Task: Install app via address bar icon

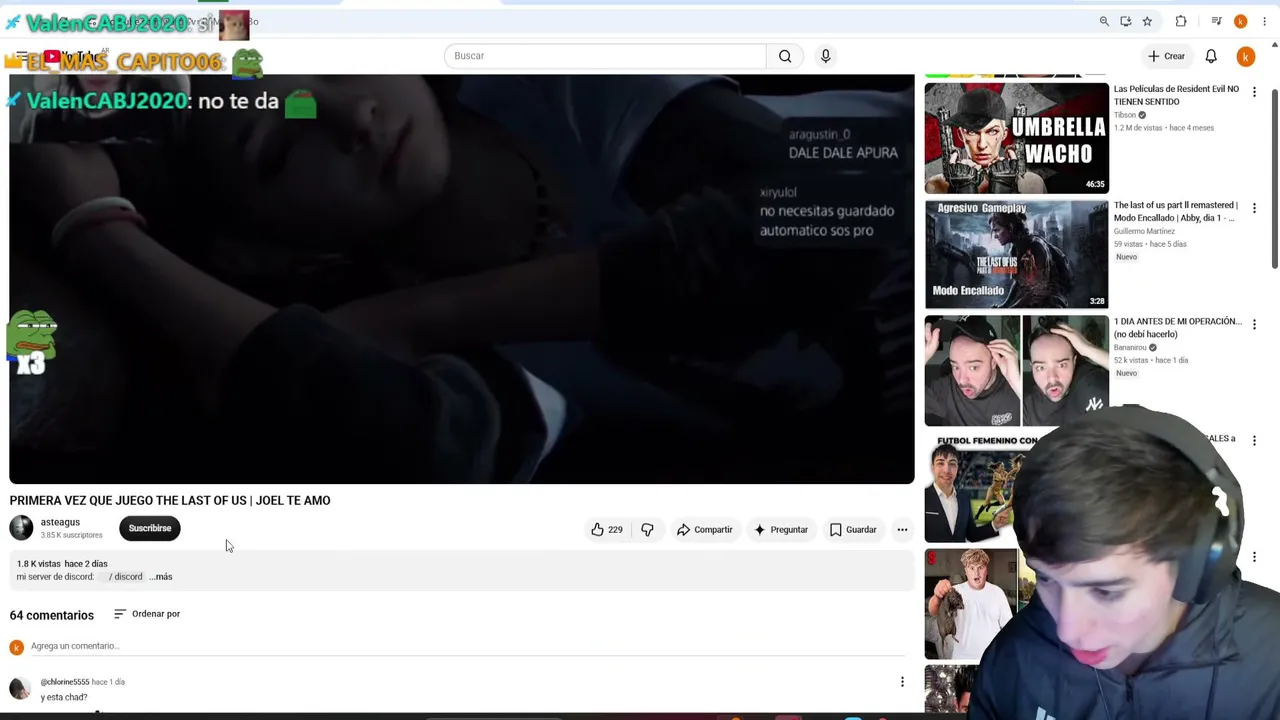Action: [1126, 21]
